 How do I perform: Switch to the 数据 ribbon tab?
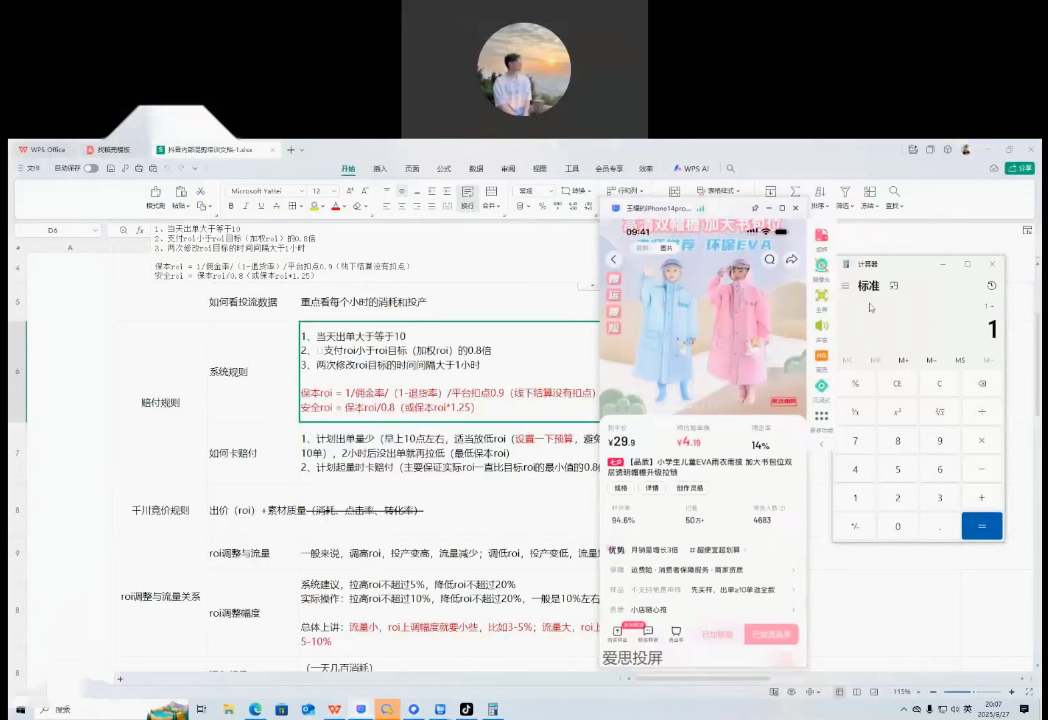(x=475, y=169)
